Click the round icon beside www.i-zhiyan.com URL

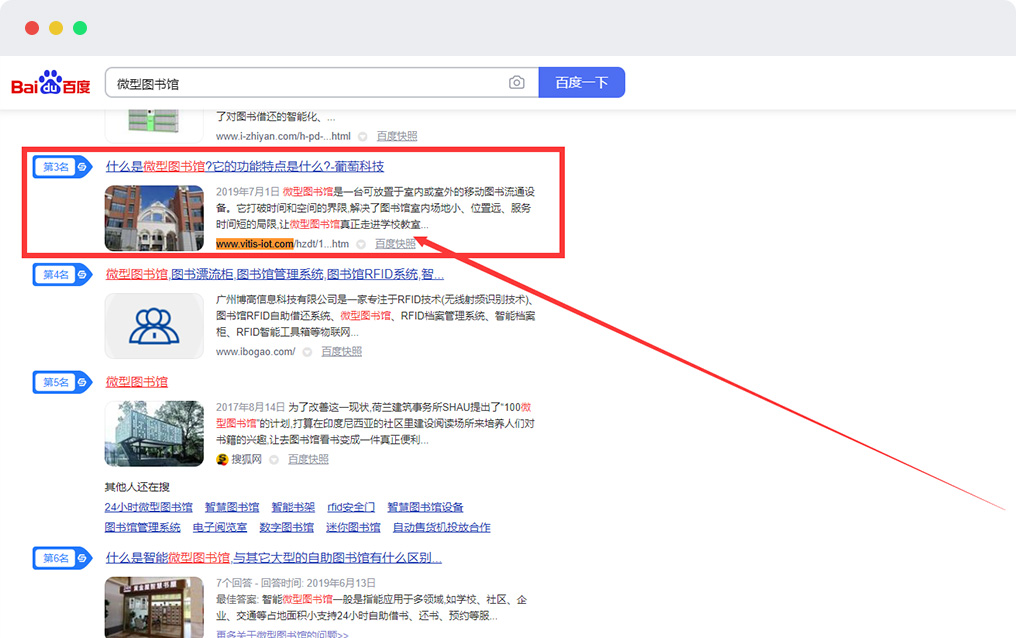[363, 137]
